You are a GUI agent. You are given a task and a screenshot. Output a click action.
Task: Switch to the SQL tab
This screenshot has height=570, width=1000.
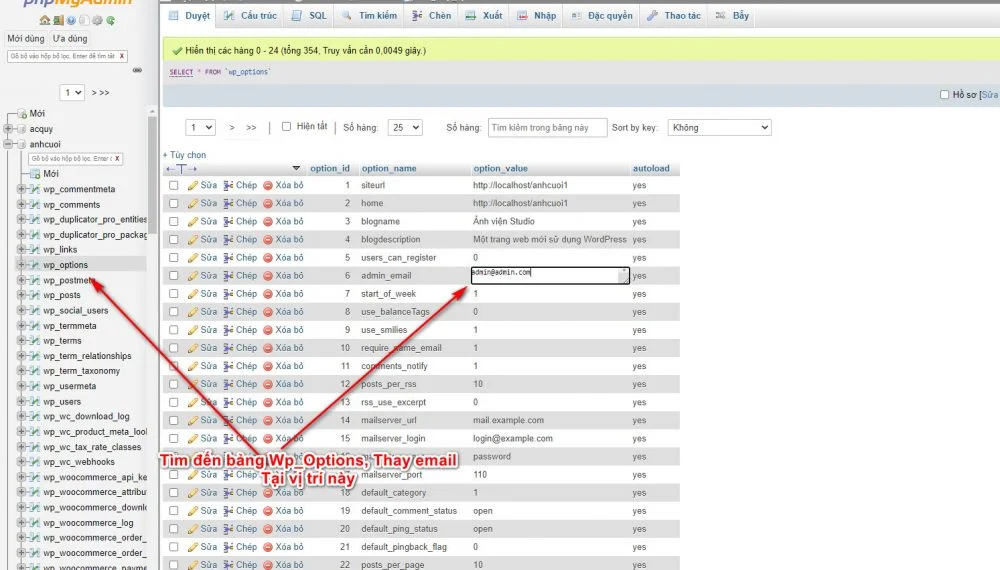[x=310, y=16]
